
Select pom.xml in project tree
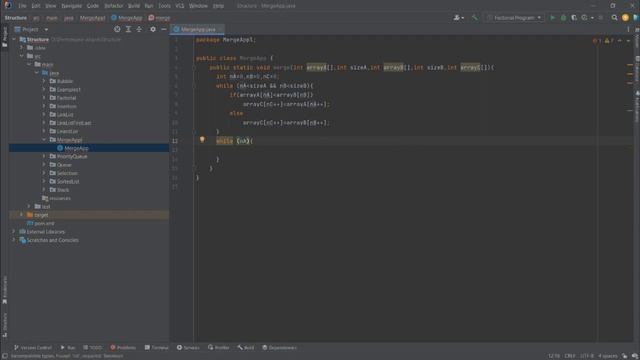pos(44,223)
